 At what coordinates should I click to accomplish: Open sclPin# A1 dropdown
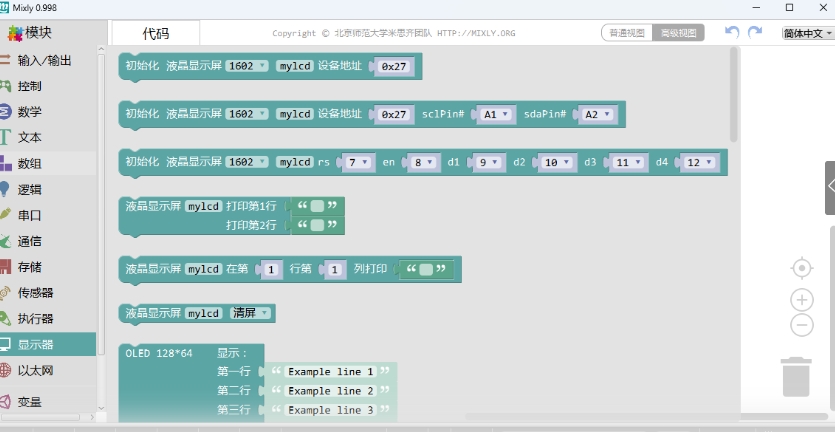coord(496,114)
